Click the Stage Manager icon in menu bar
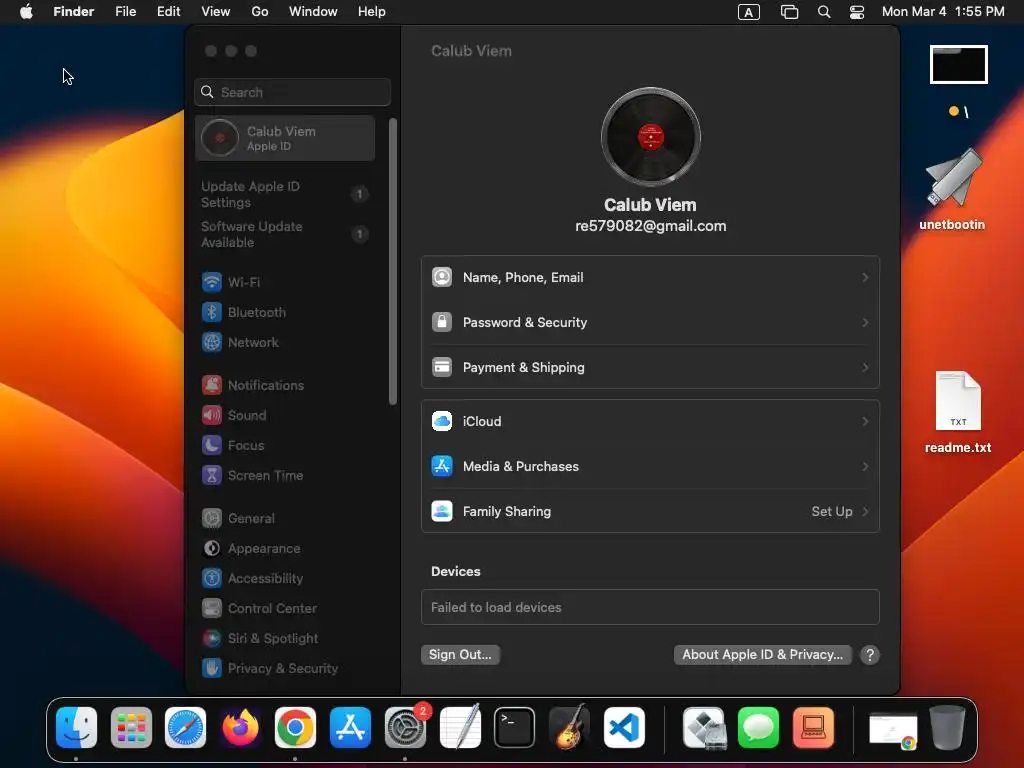1024x768 pixels. 790,12
